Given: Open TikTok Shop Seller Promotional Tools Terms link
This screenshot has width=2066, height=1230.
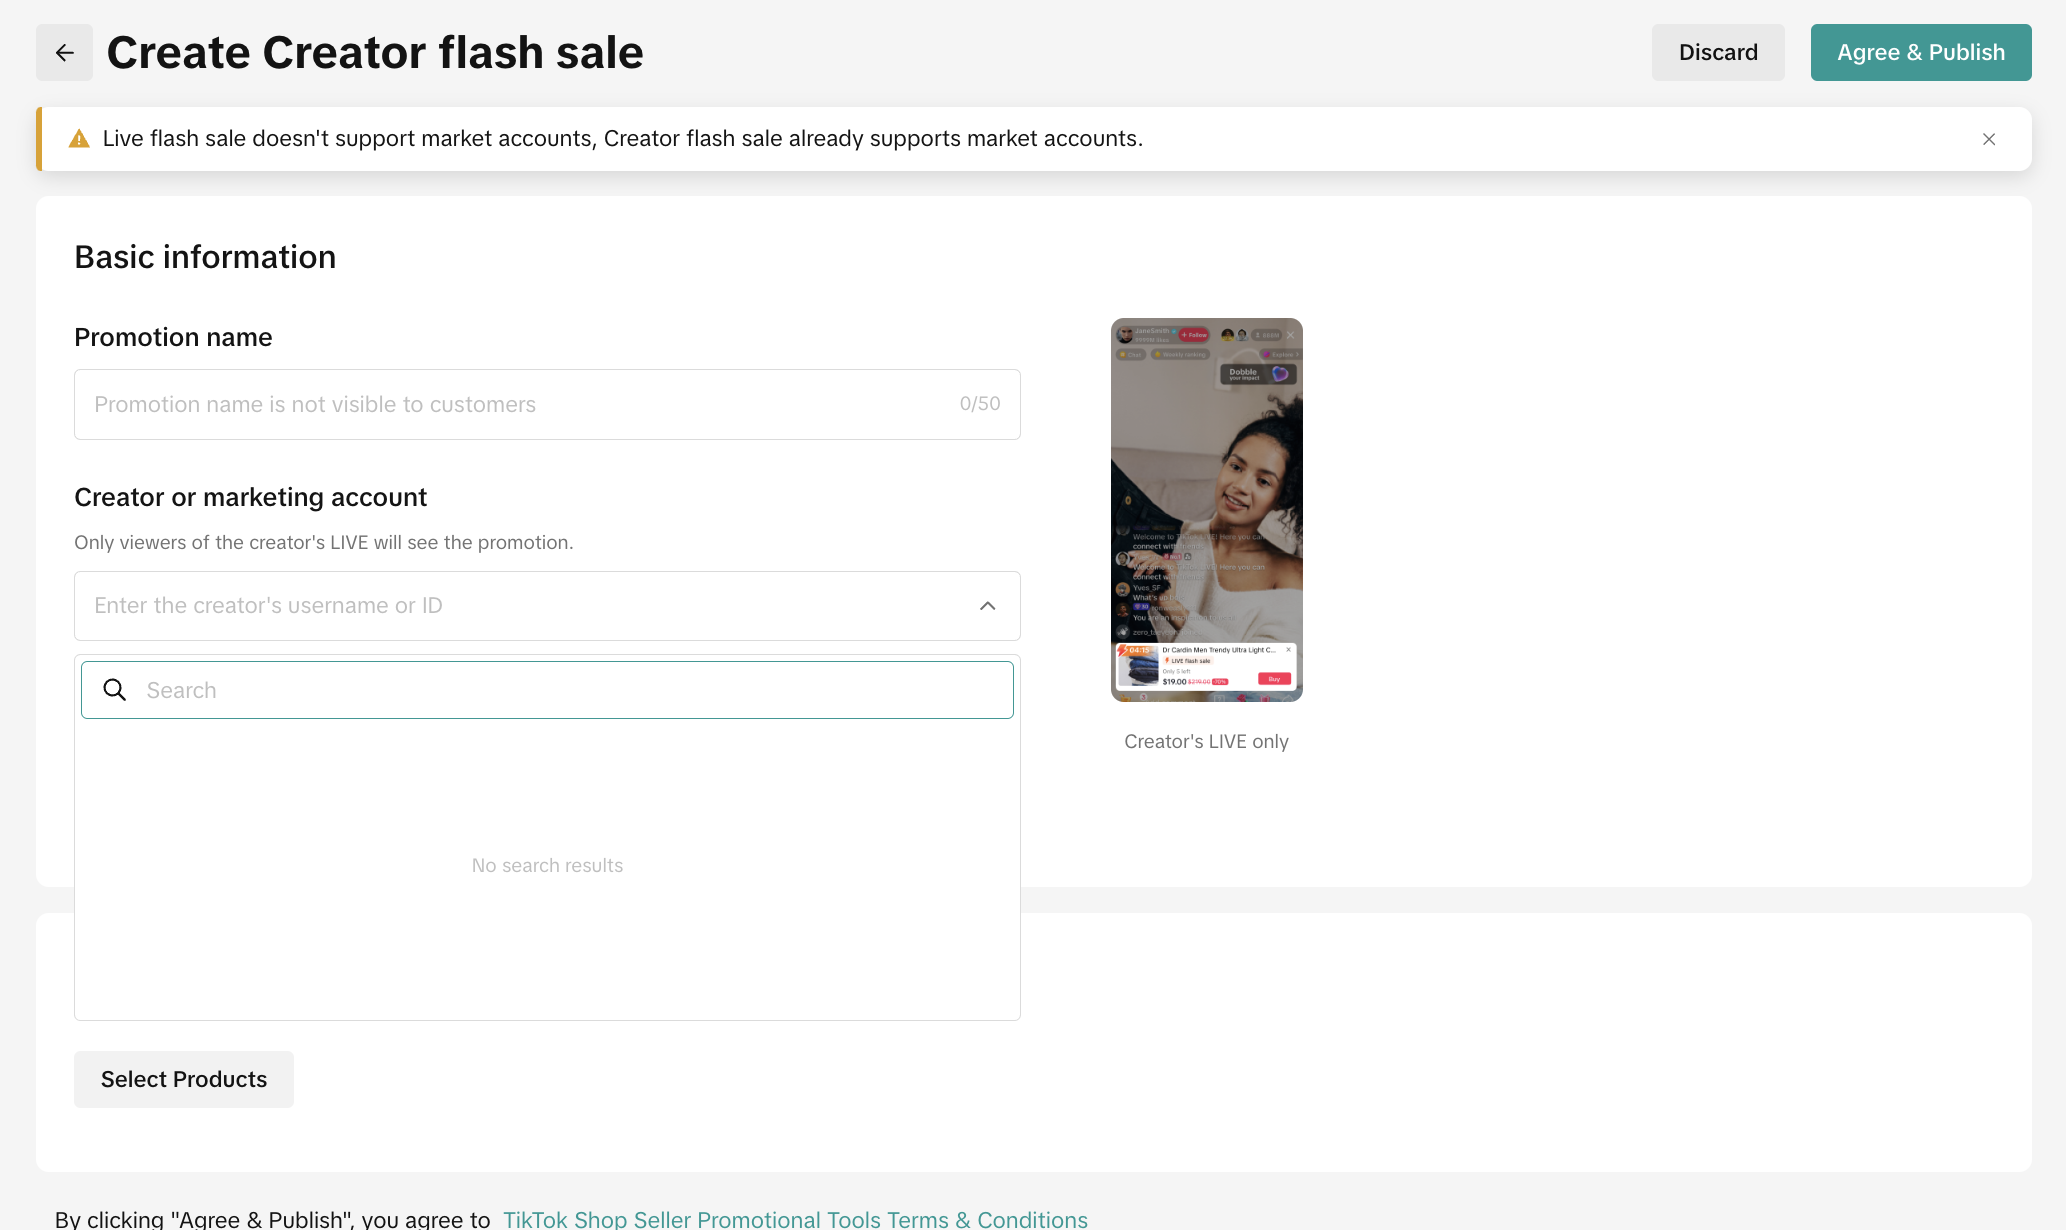Looking at the screenshot, I should point(794,1219).
